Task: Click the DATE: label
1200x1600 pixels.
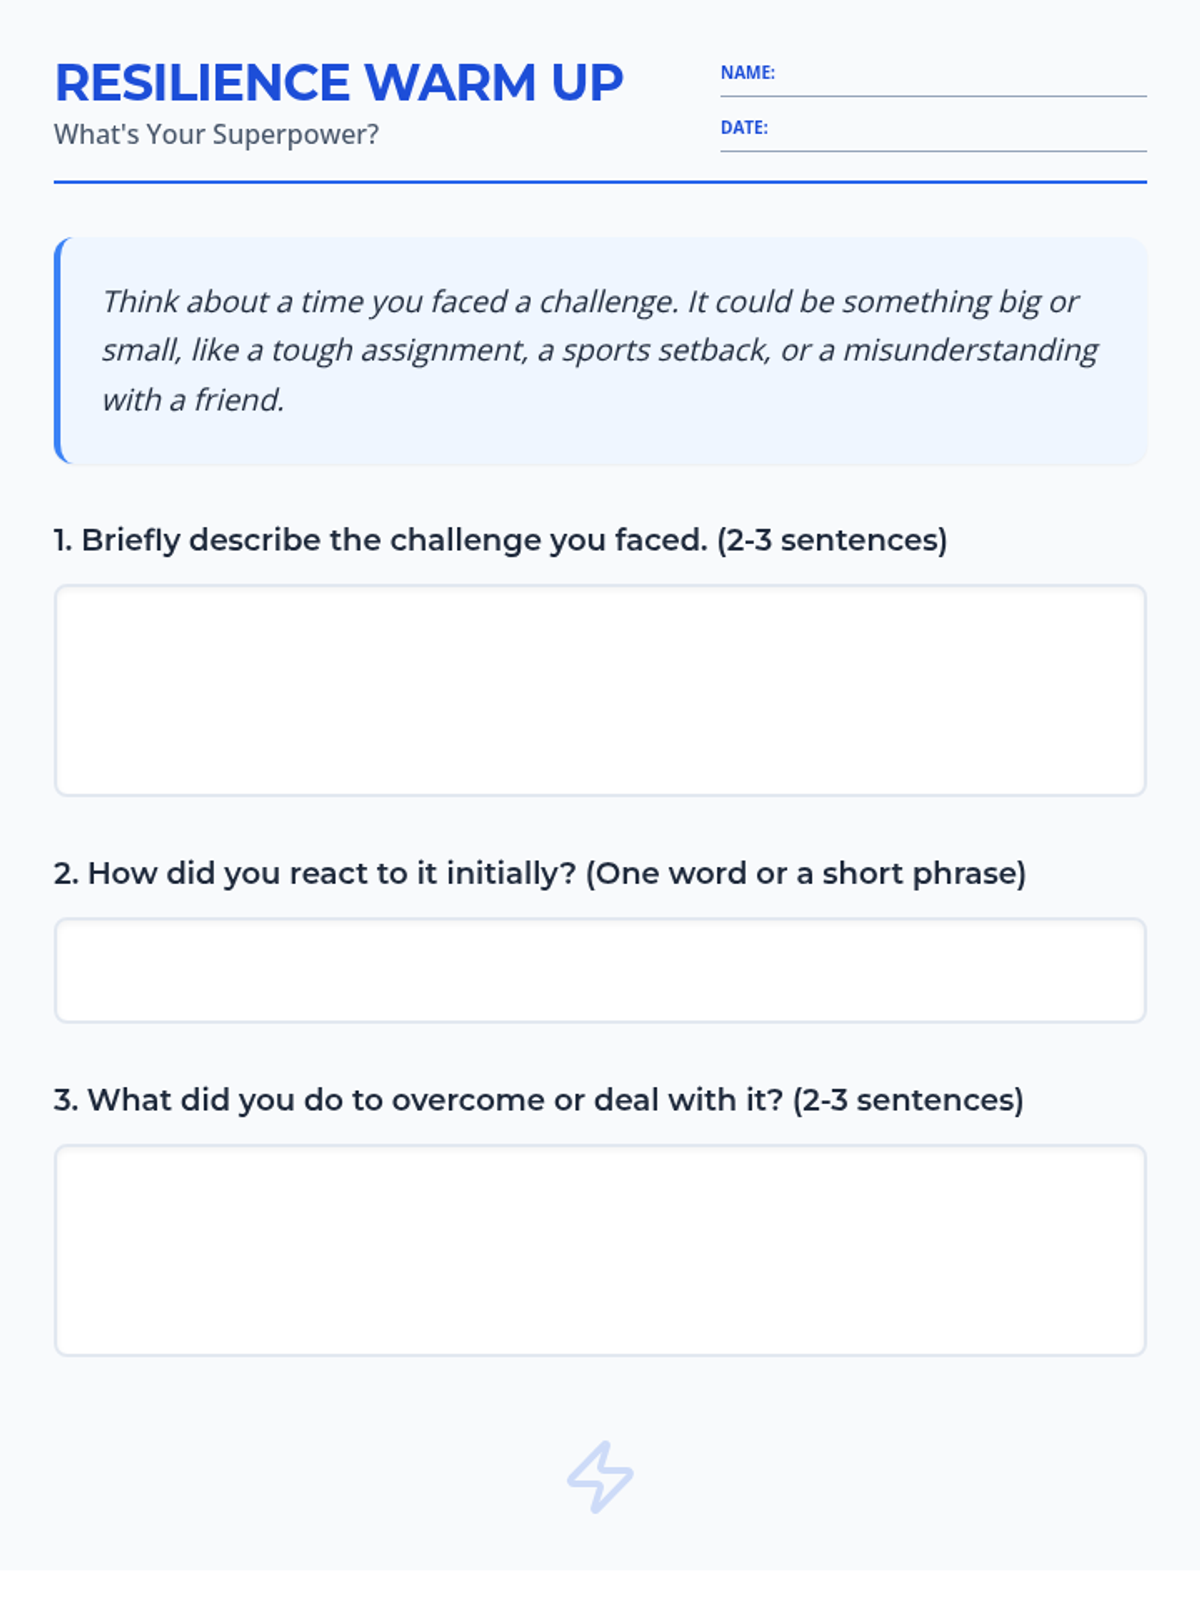Action: pyautogui.click(x=744, y=128)
